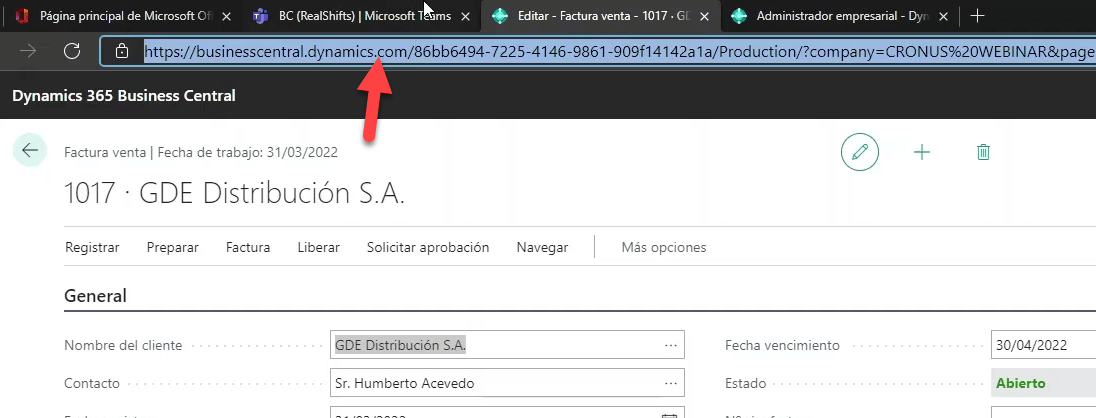This screenshot has height=418, width=1096.
Task: Close the Editar - Factura venta tab
Action: [x=705, y=16]
